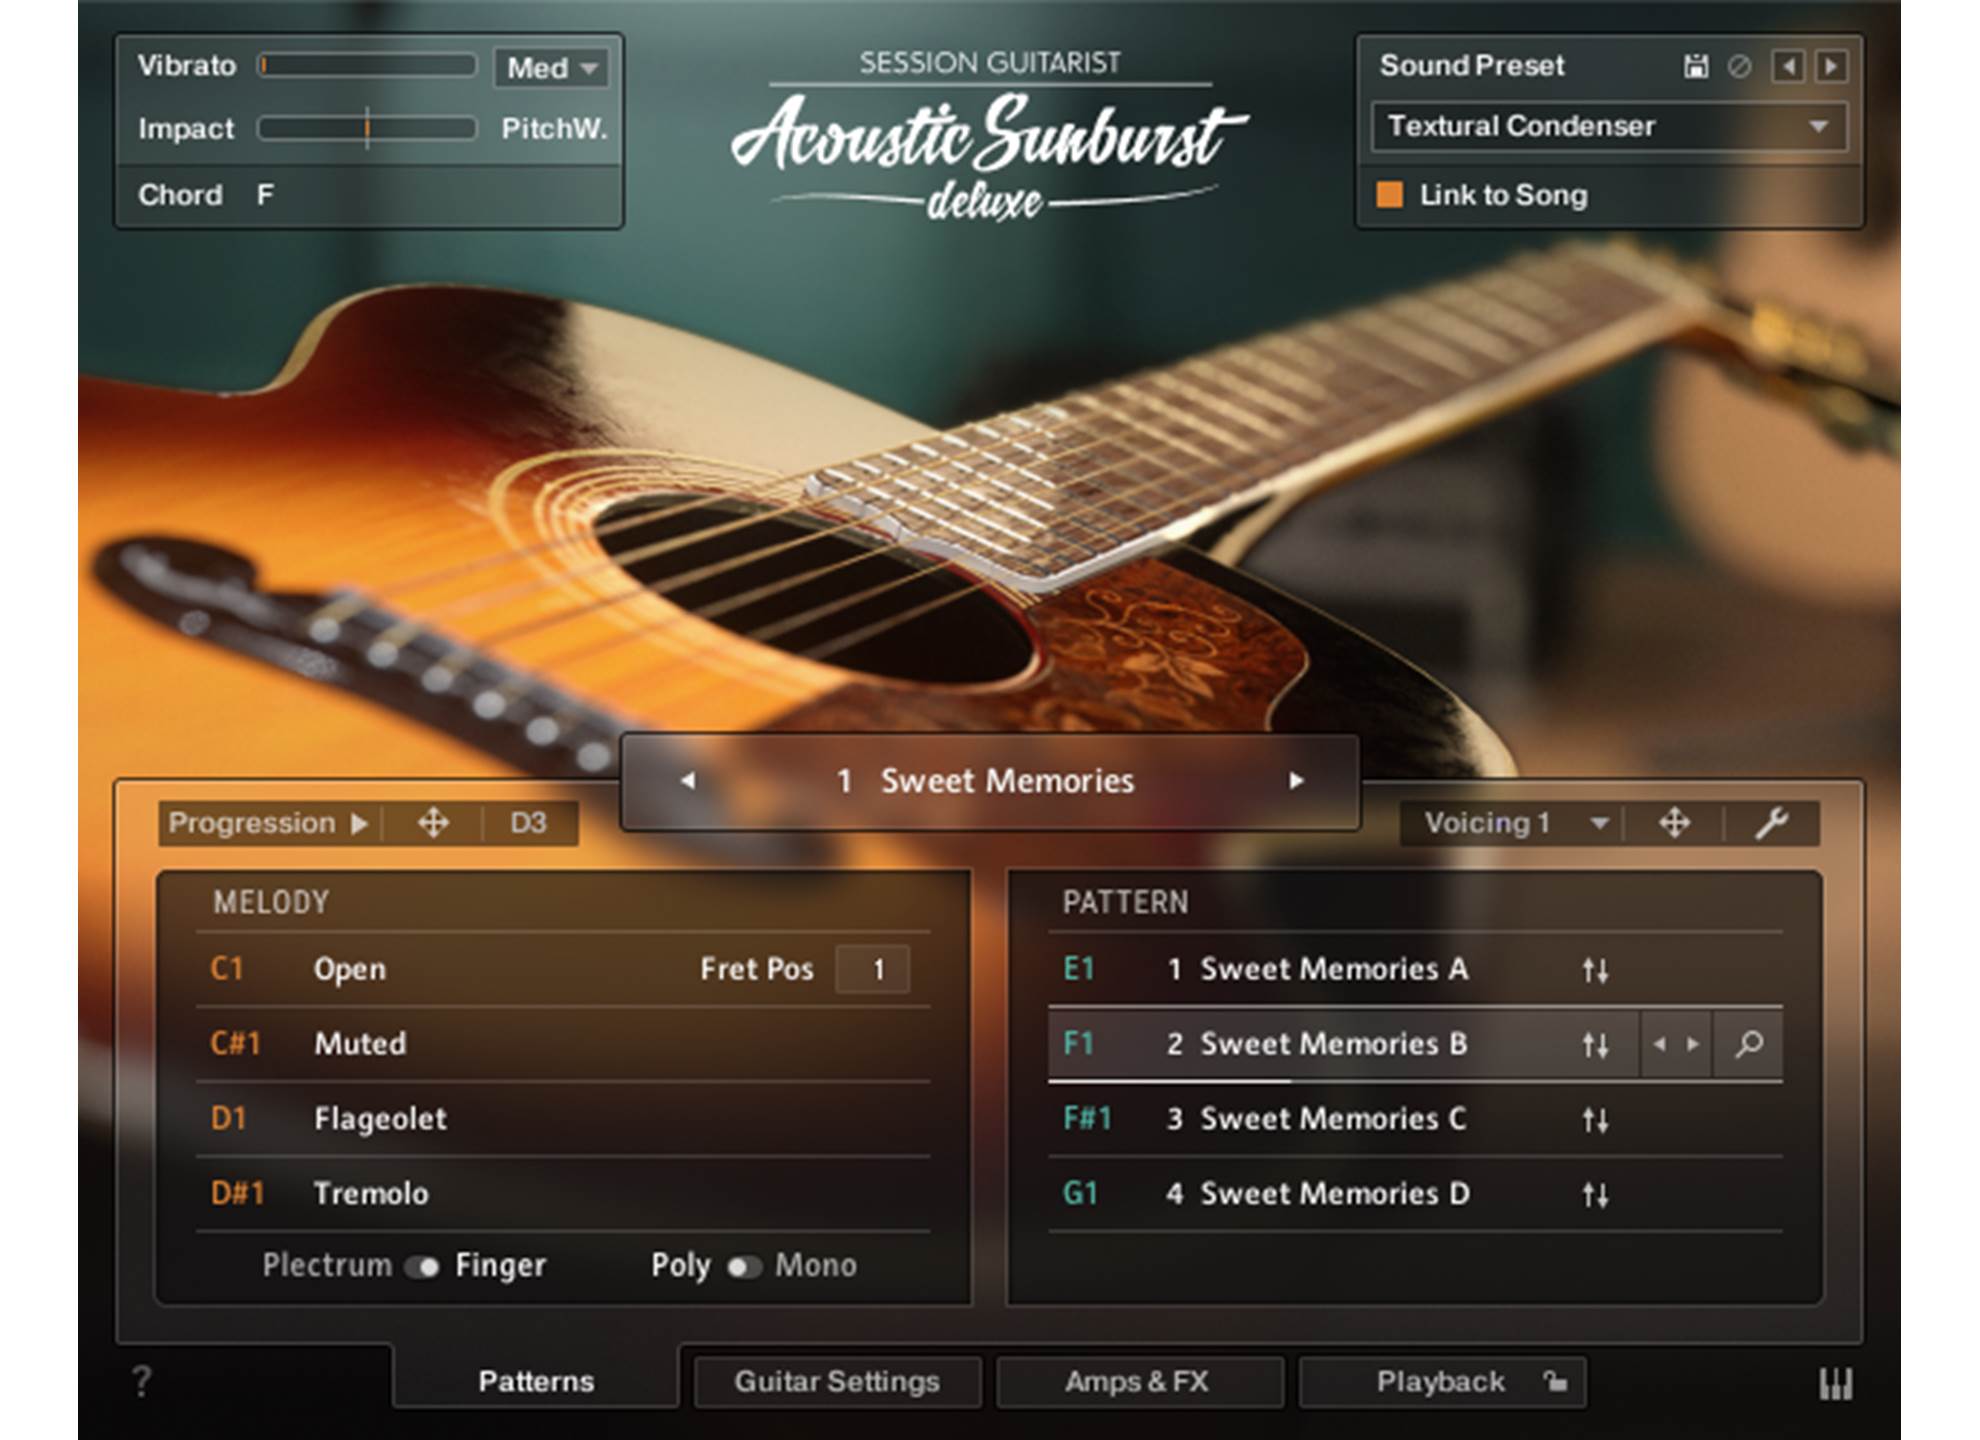1980x1440 pixels.
Task: Toggle the Link to Song checkbox
Action: (1389, 195)
